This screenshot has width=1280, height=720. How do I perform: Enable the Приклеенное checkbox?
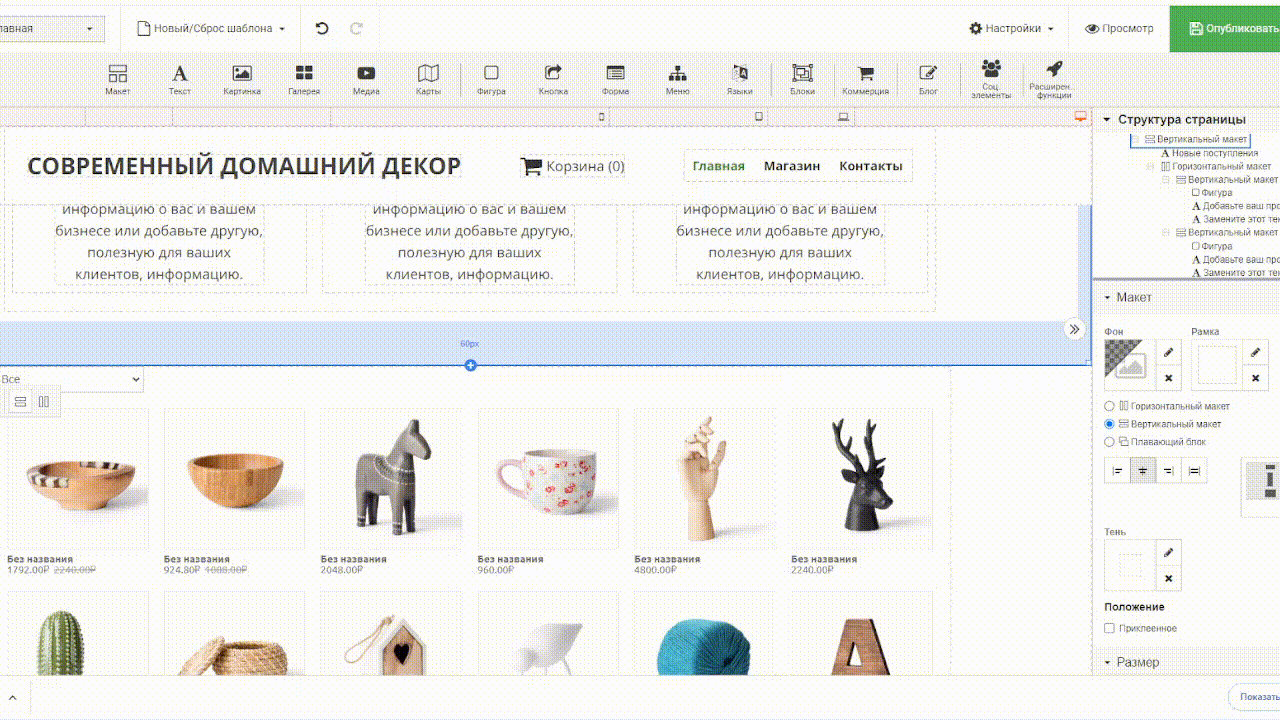tap(1109, 628)
